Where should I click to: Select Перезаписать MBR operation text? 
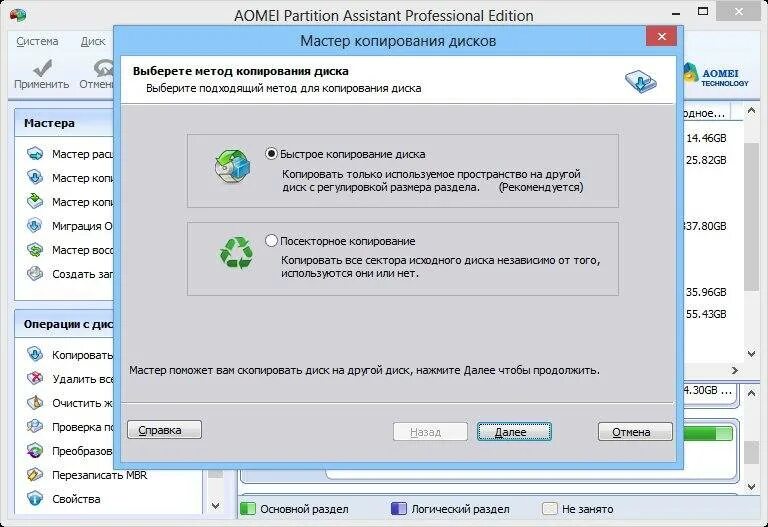point(99,475)
